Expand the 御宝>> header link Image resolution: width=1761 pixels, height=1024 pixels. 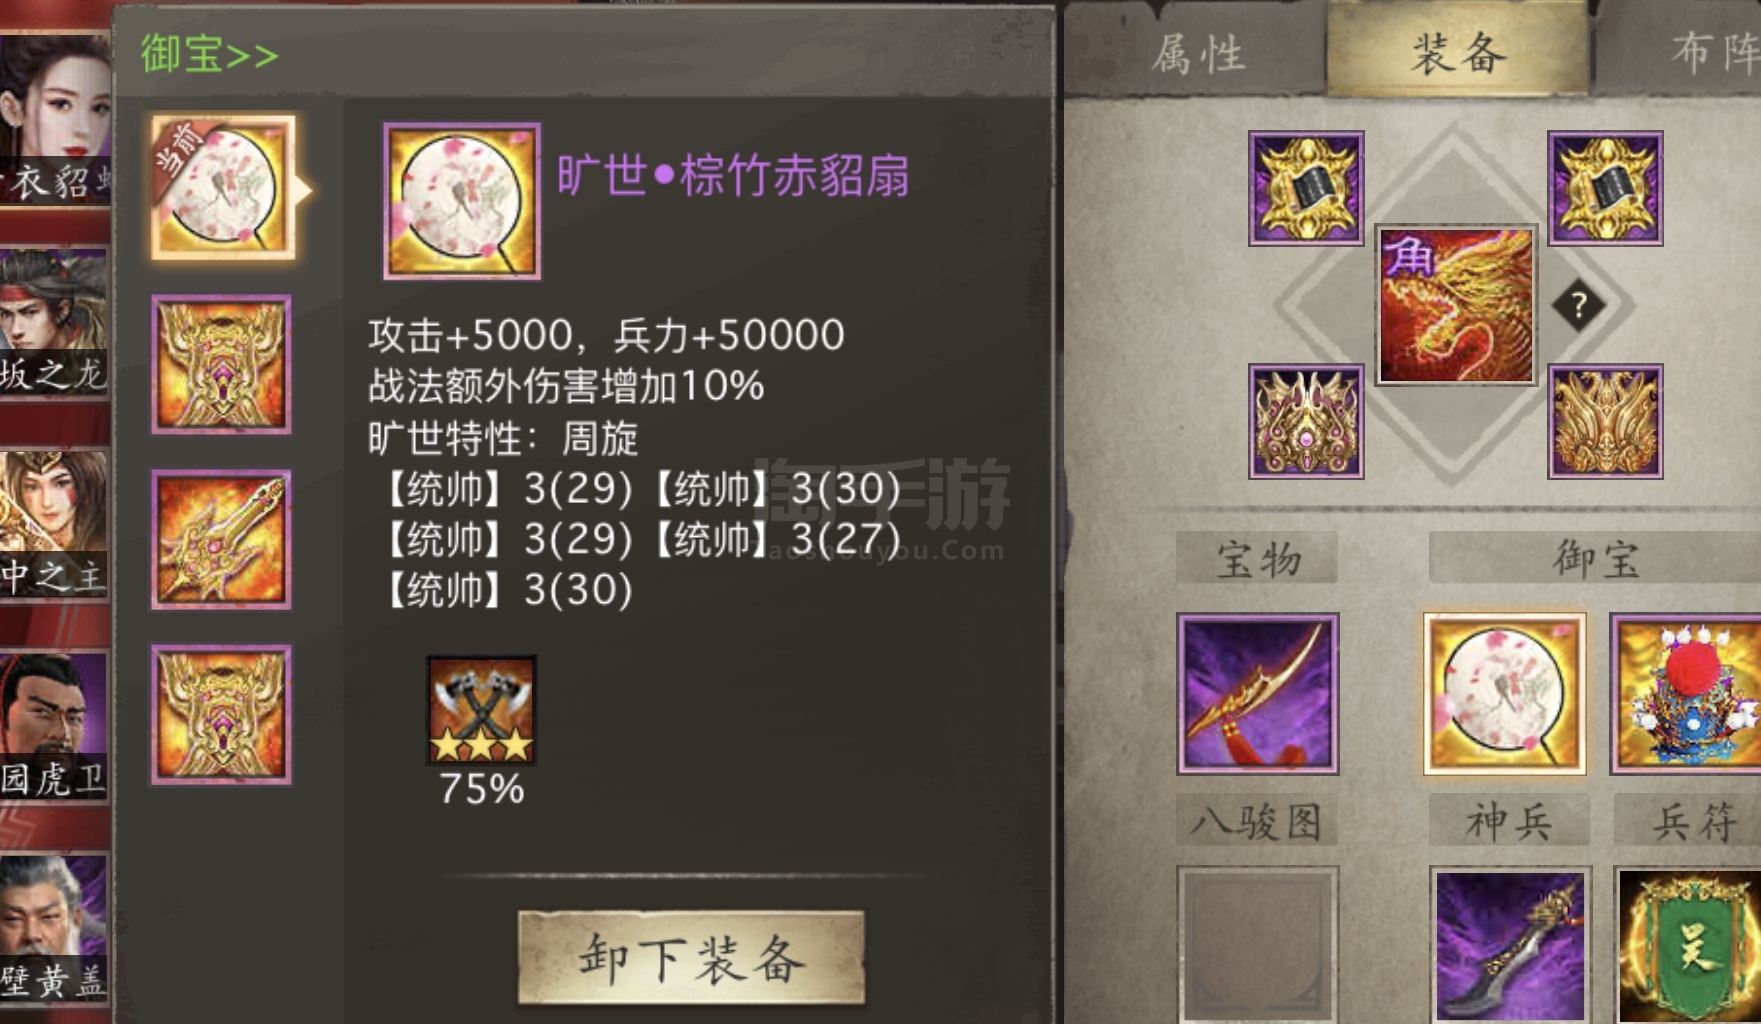(x=209, y=53)
